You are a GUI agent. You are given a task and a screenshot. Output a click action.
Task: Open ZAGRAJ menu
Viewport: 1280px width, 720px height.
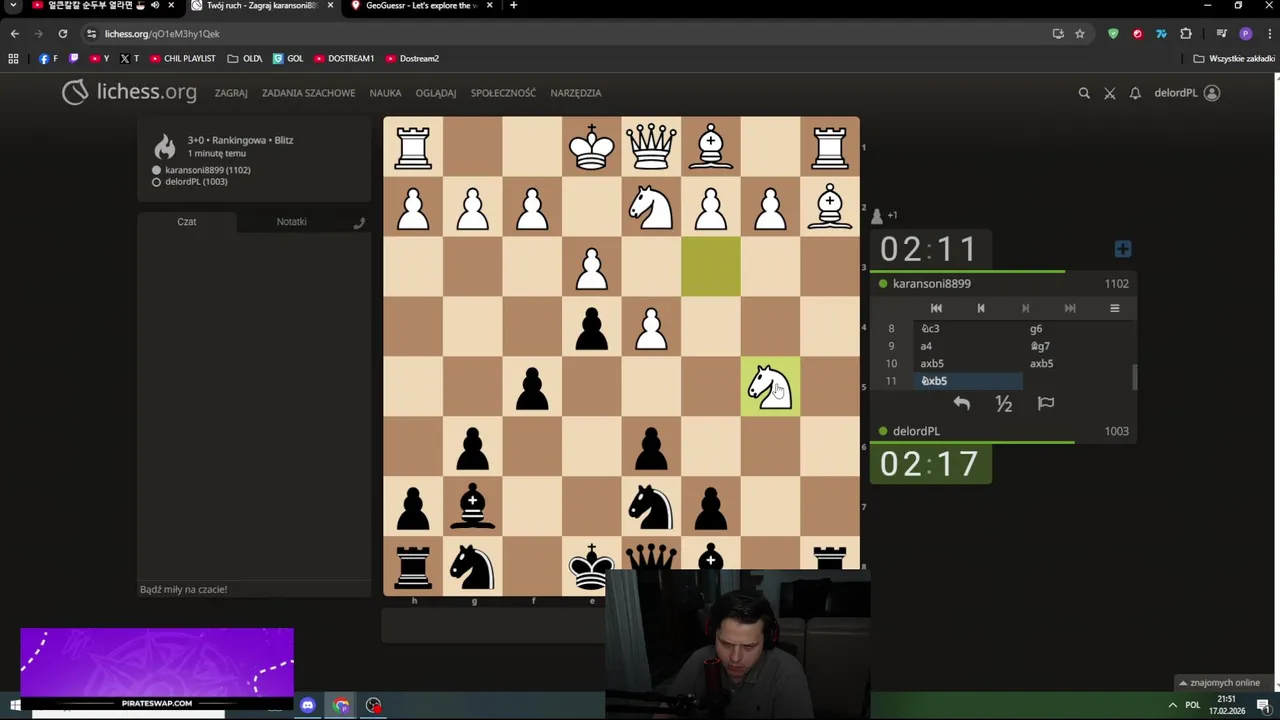pos(231,93)
